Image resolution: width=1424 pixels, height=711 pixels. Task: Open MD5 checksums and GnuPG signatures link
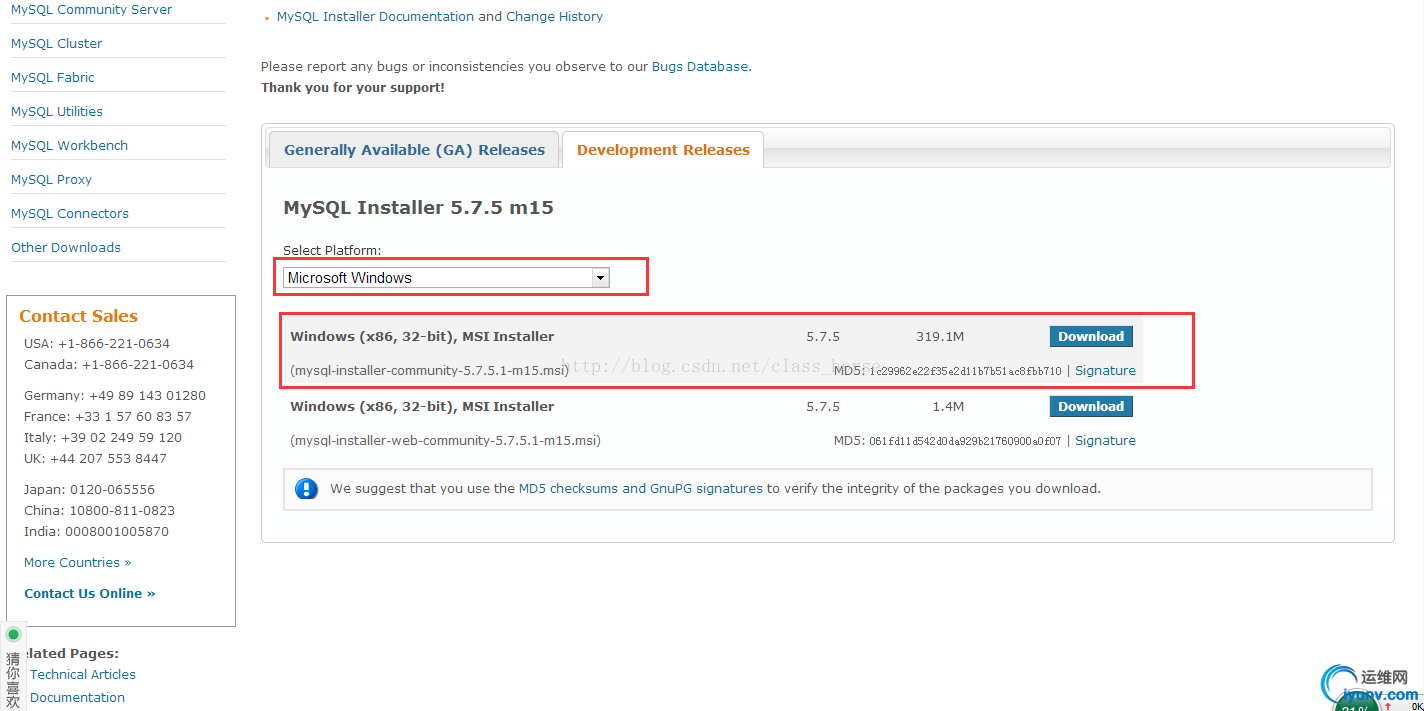[641, 489]
